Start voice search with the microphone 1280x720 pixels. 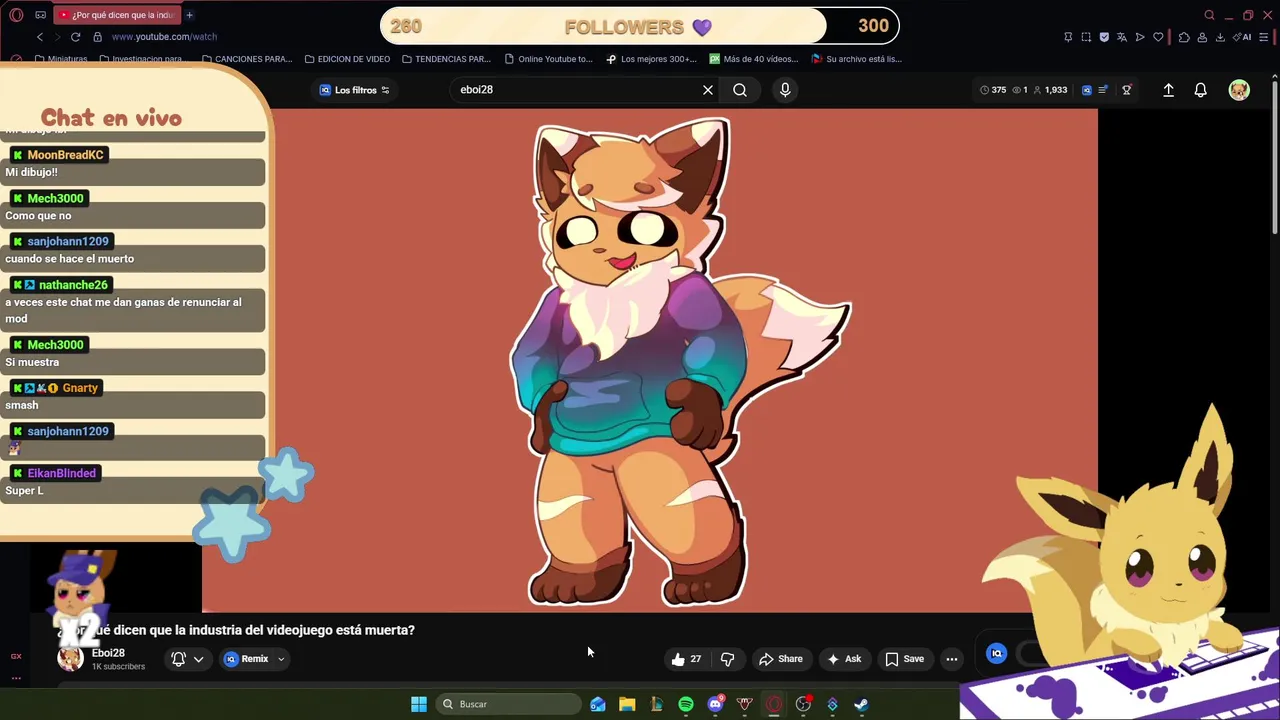tap(785, 90)
